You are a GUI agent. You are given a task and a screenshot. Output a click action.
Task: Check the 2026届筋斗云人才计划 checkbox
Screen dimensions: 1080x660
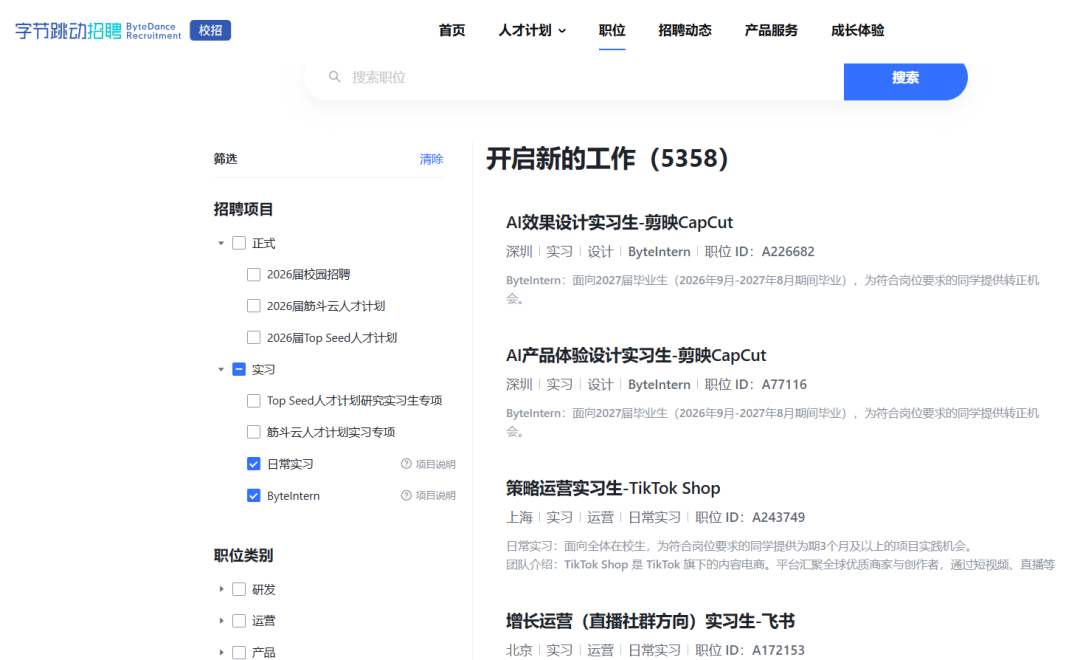pos(253,306)
